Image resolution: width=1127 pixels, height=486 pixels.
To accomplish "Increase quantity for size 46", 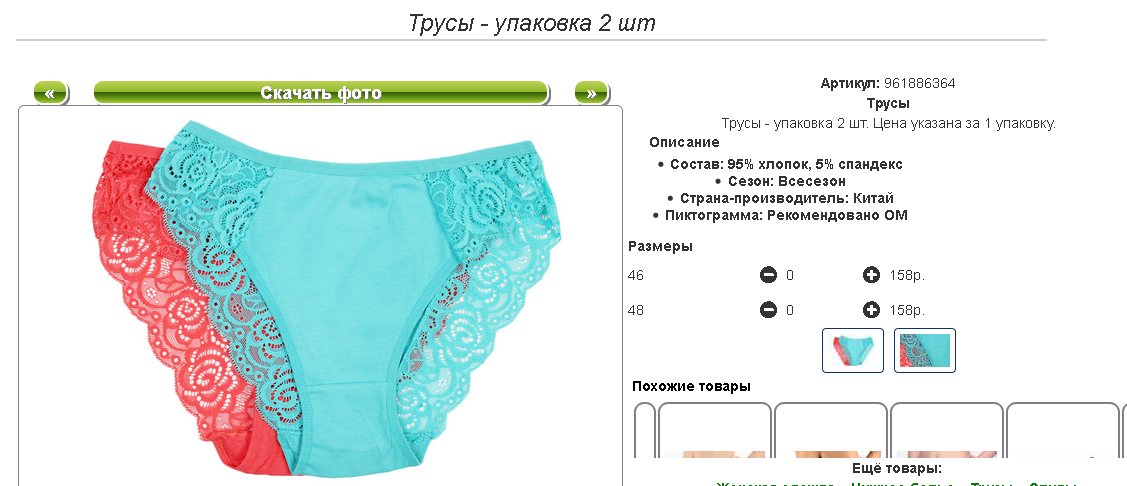I will point(871,275).
